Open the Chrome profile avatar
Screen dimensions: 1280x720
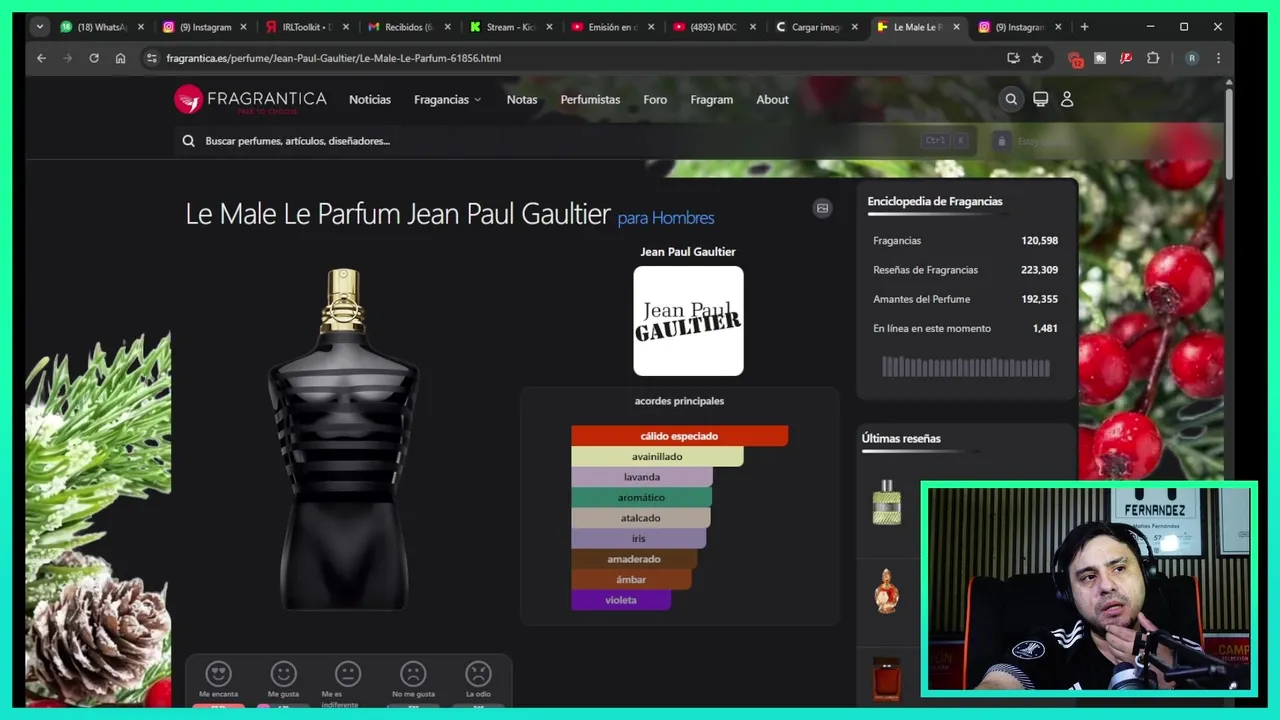coord(1191,58)
